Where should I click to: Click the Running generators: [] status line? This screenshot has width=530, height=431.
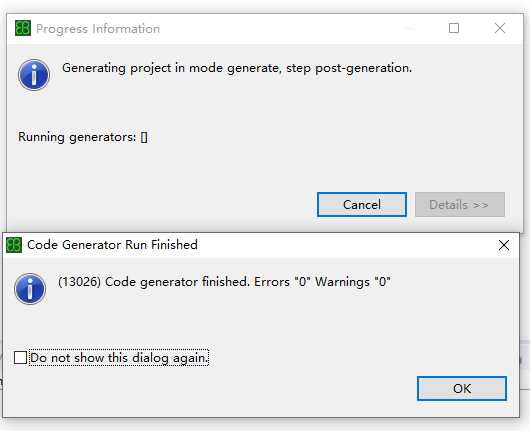[83, 137]
